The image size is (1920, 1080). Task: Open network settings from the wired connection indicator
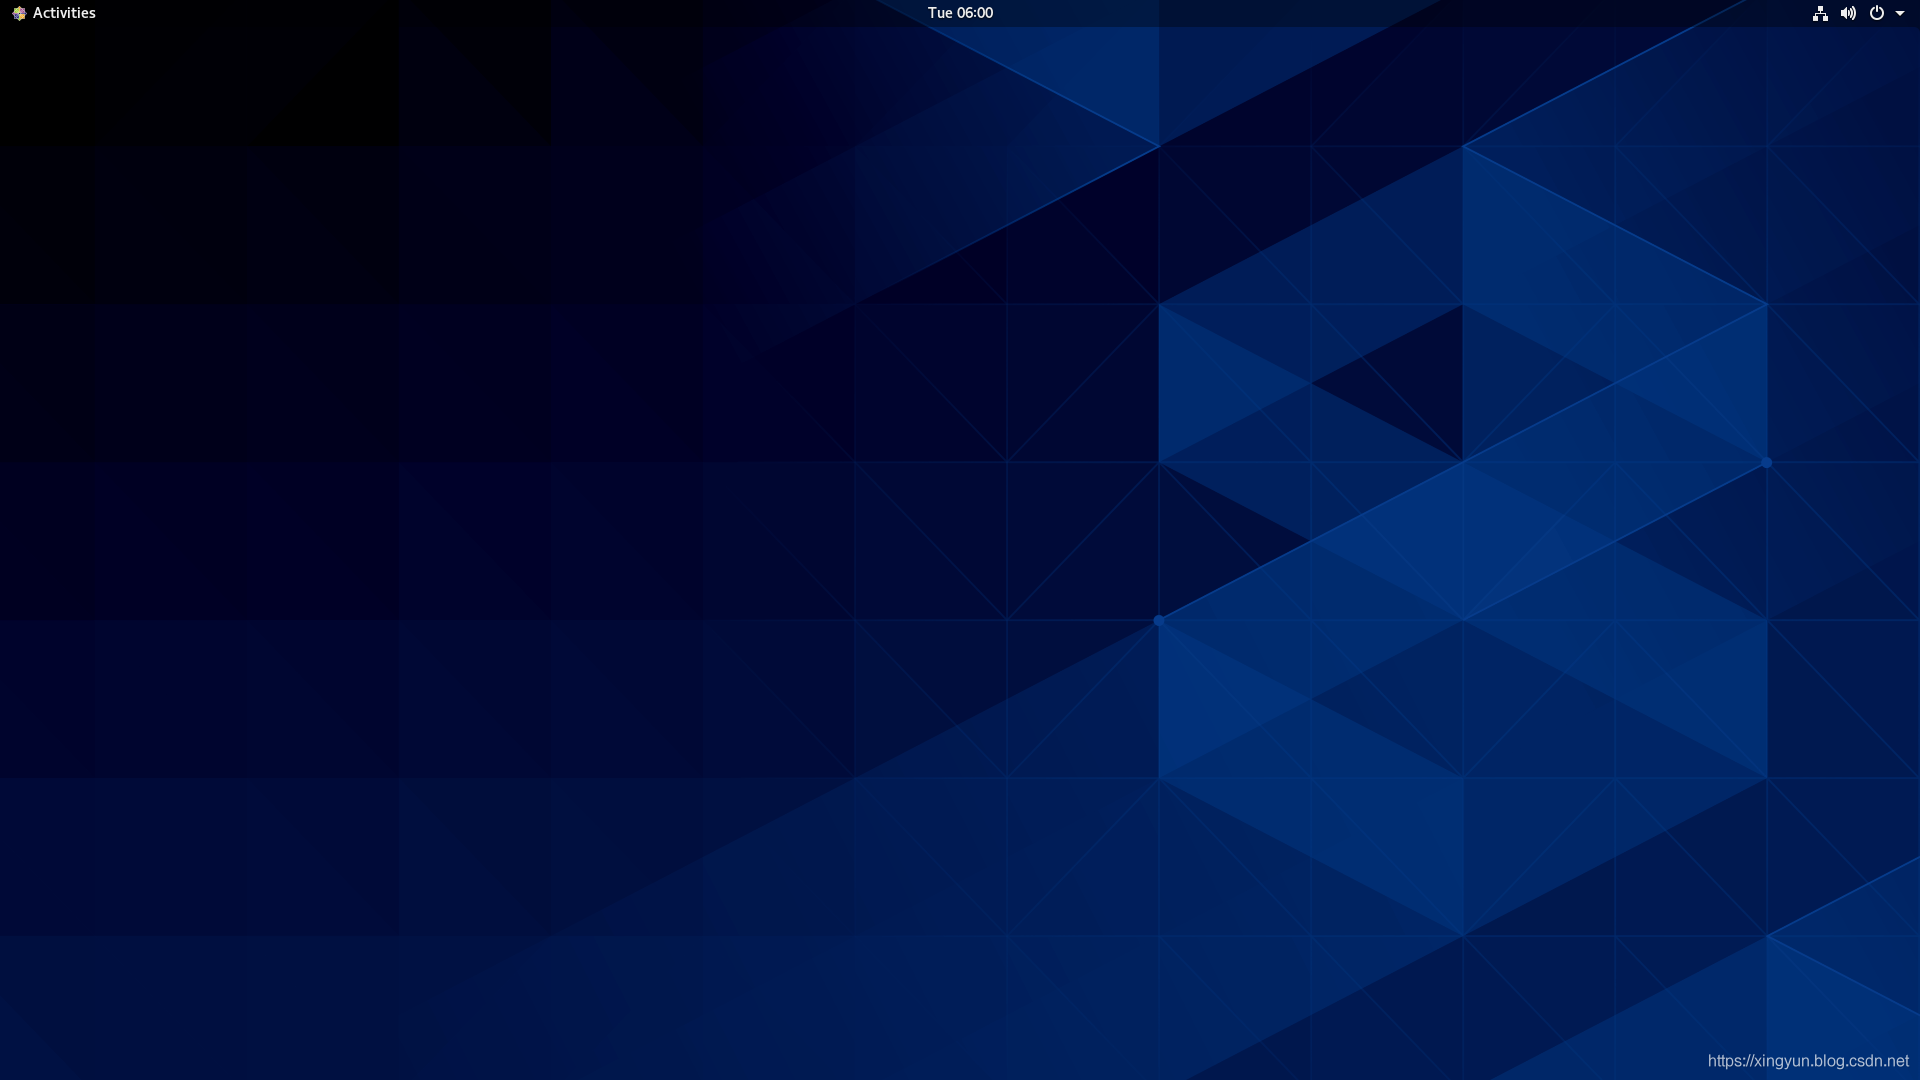click(x=1820, y=13)
